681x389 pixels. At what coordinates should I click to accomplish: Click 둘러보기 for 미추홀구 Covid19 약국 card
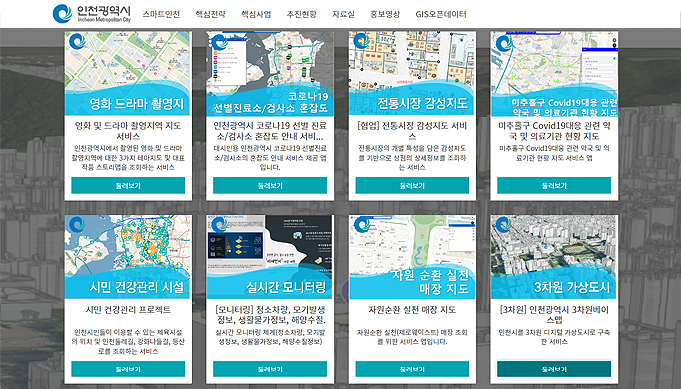554,185
